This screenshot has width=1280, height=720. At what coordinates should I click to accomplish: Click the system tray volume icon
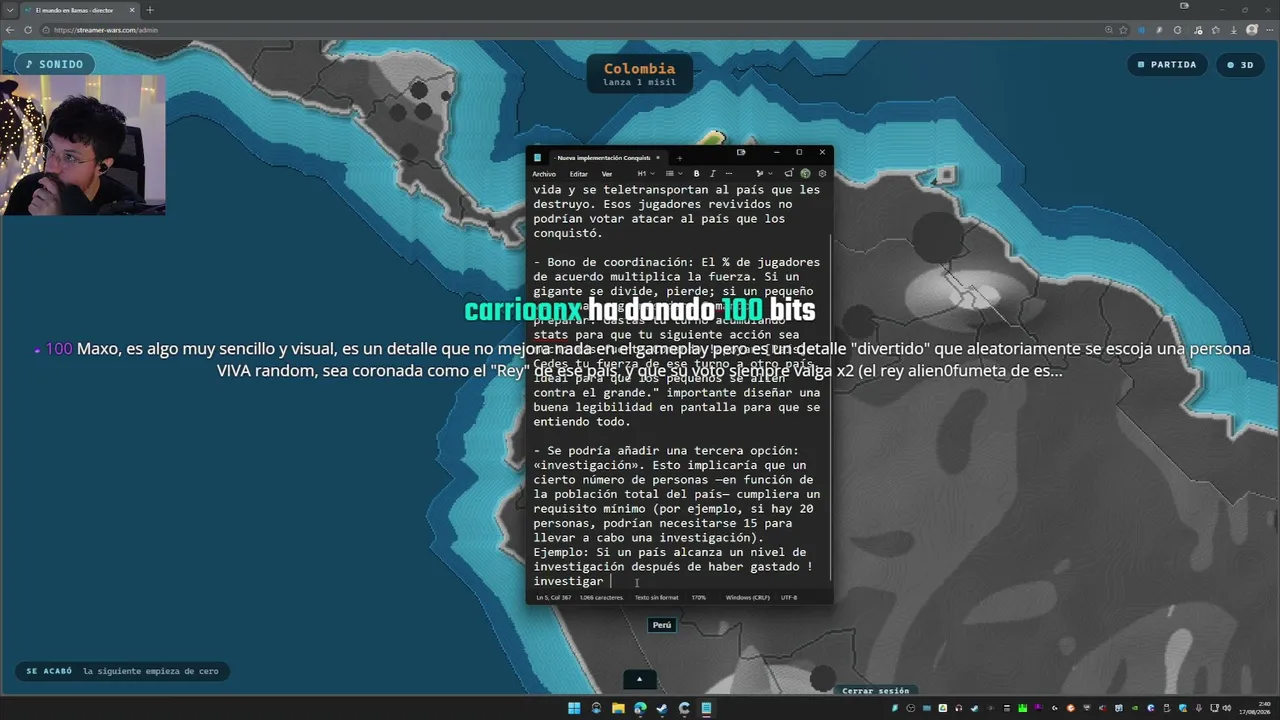click(x=1227, y=708)
